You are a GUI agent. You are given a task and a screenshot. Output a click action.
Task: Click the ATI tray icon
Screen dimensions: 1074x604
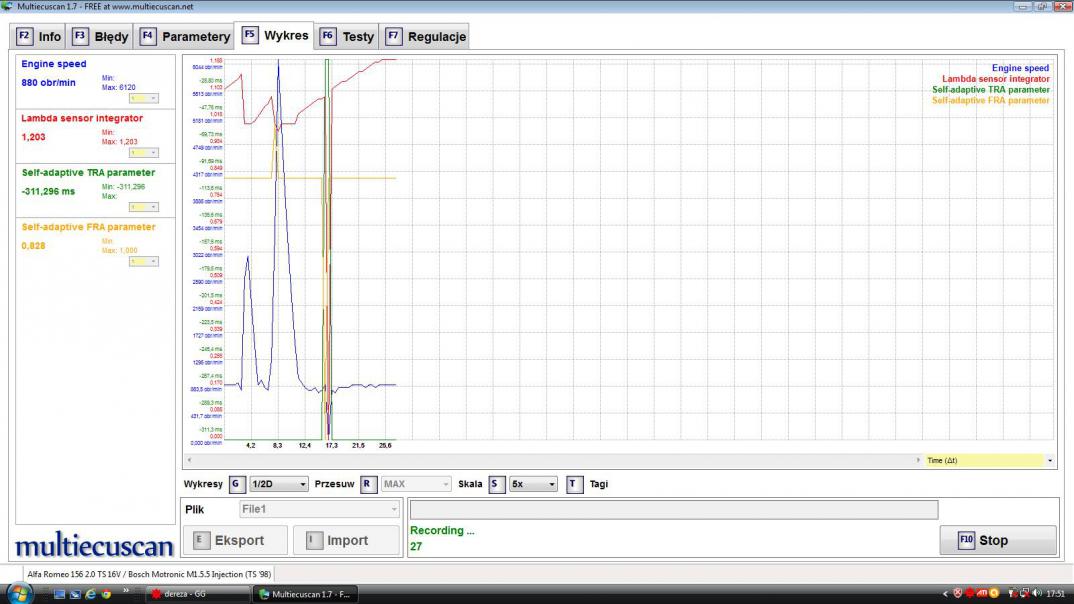click(982, 593)
